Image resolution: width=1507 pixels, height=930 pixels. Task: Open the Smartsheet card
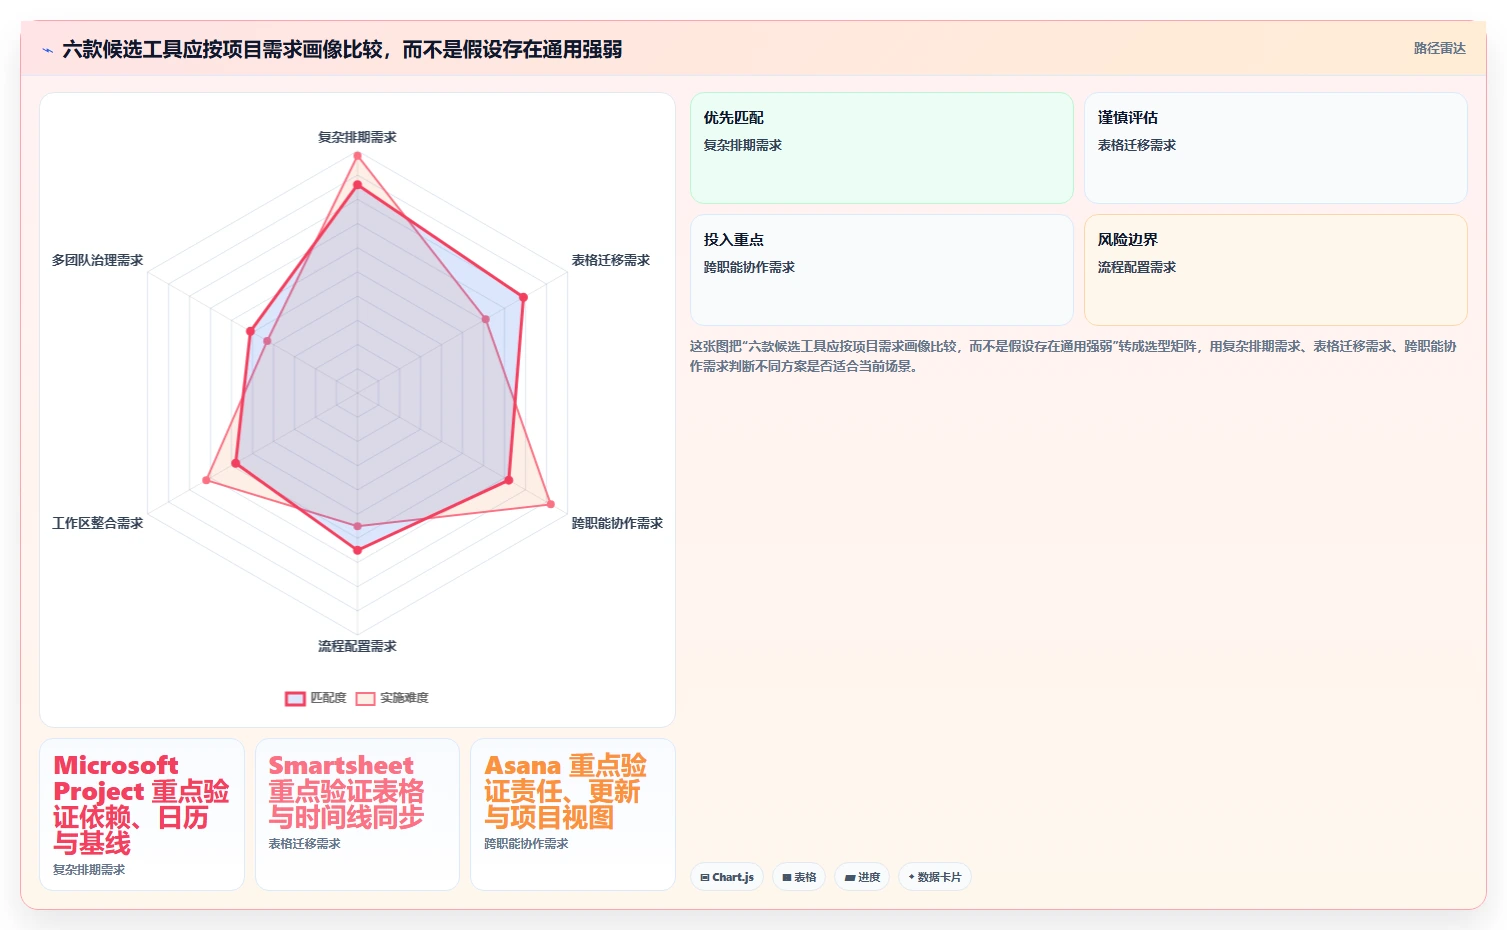357,814
